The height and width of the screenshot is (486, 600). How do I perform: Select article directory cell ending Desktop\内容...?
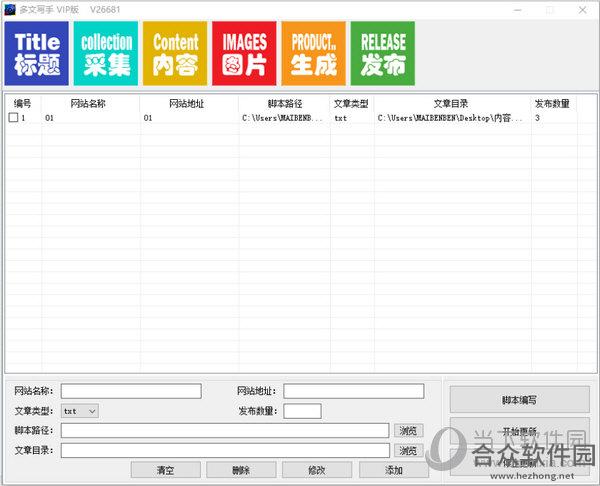450,118
